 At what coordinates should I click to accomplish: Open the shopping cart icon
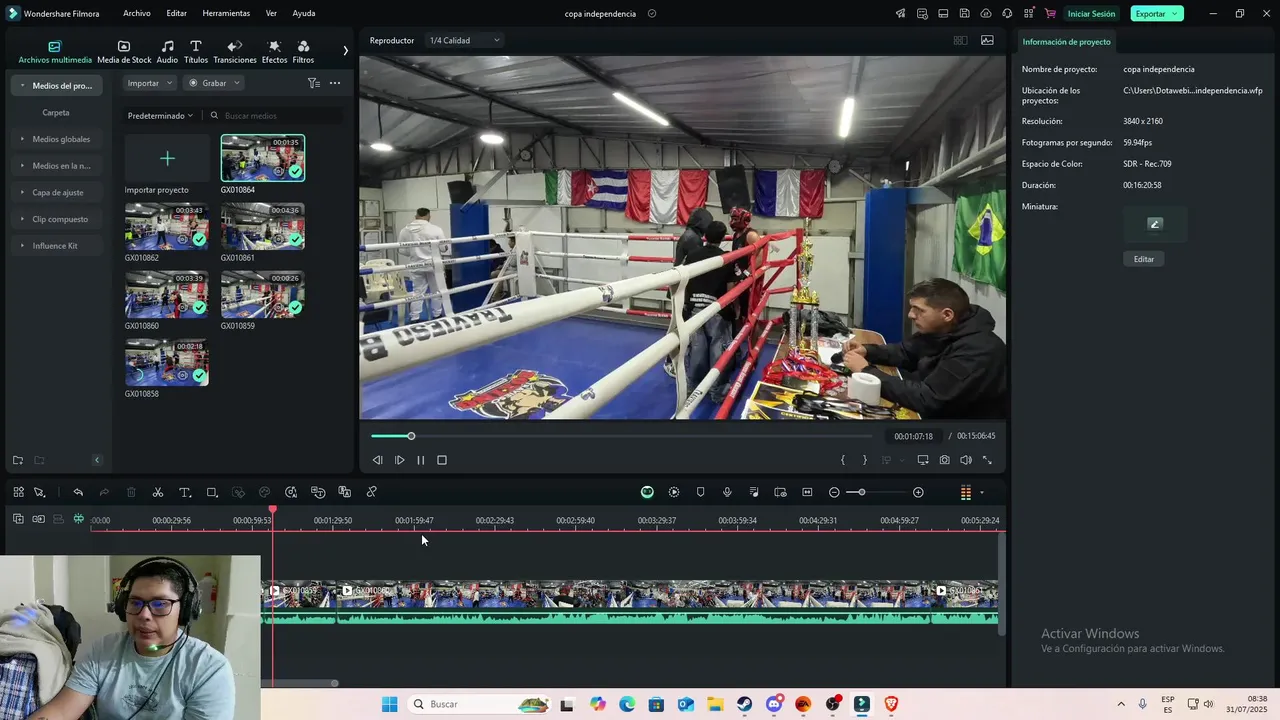(1050, 14)
